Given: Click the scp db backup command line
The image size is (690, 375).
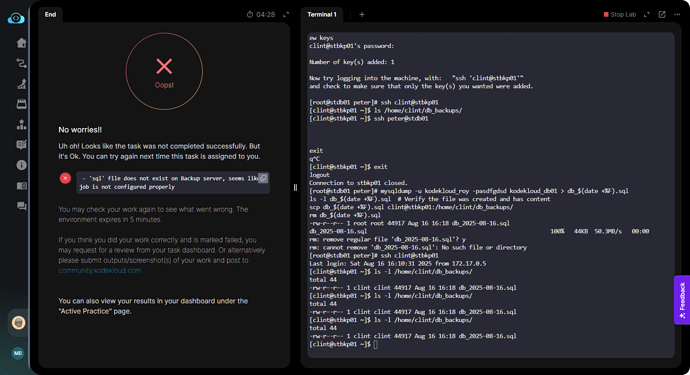Looking at the screenshot, I should point(411,207).
